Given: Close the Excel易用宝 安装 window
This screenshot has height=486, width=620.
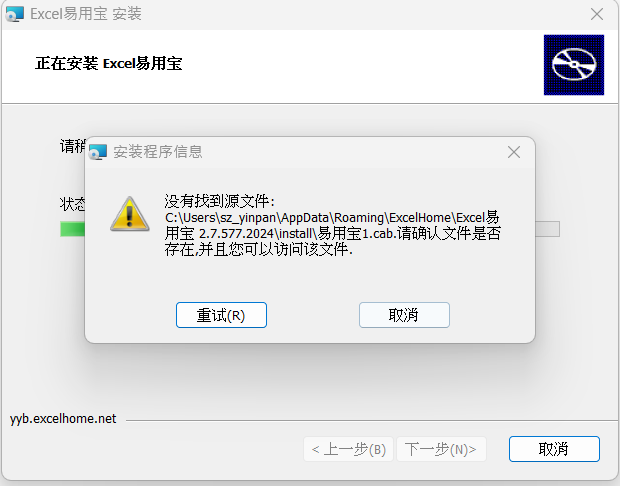Looking at the screenshot, I should point(597,14).
